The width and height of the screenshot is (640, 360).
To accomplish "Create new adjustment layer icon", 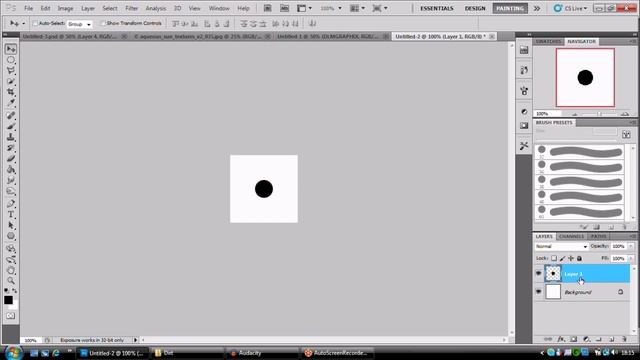I will (x=586, y=339).
